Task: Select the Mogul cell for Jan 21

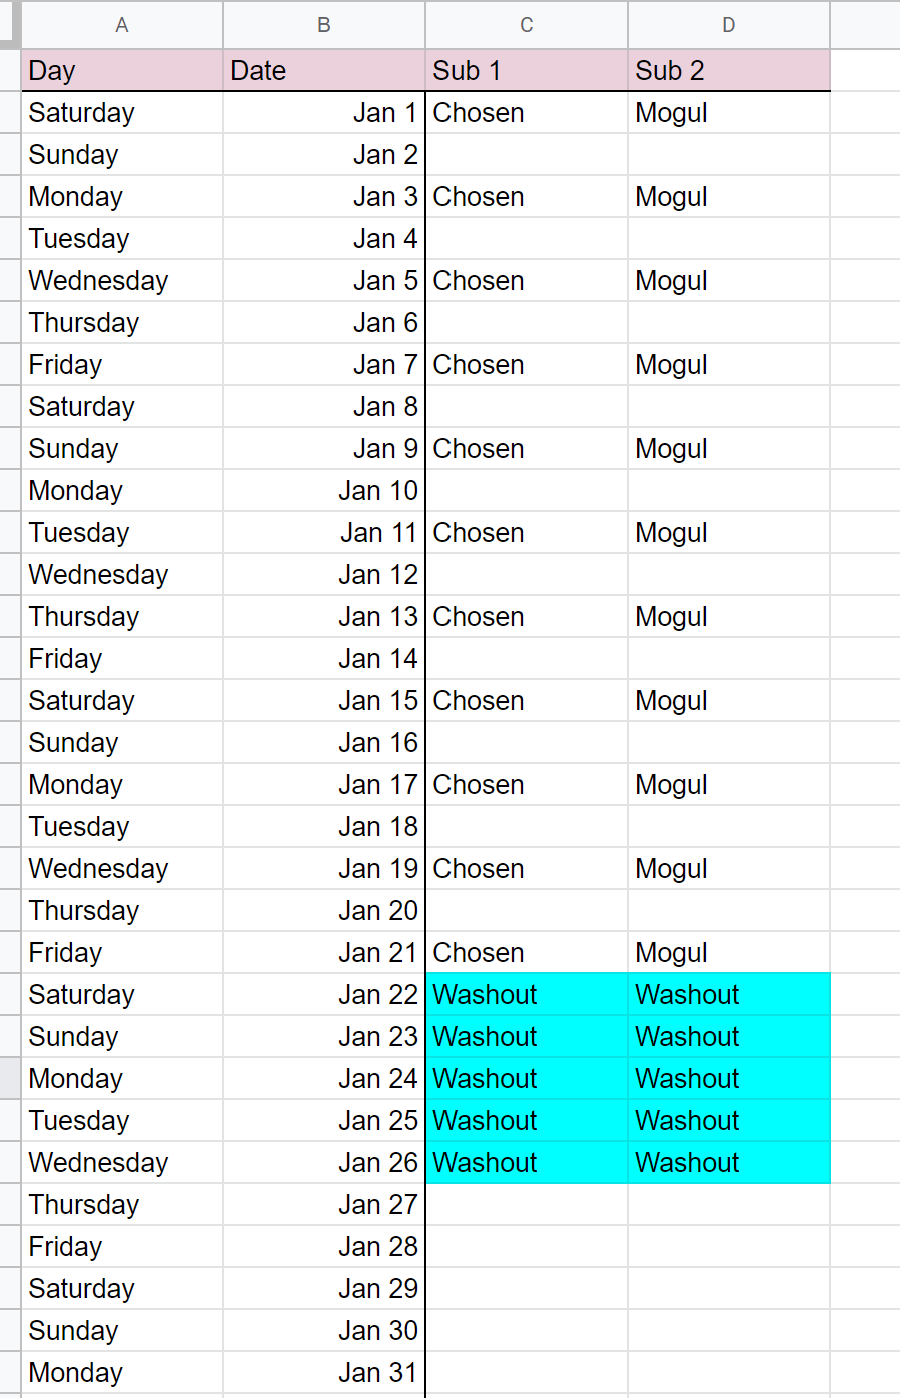Action: [x=729, y=953]
